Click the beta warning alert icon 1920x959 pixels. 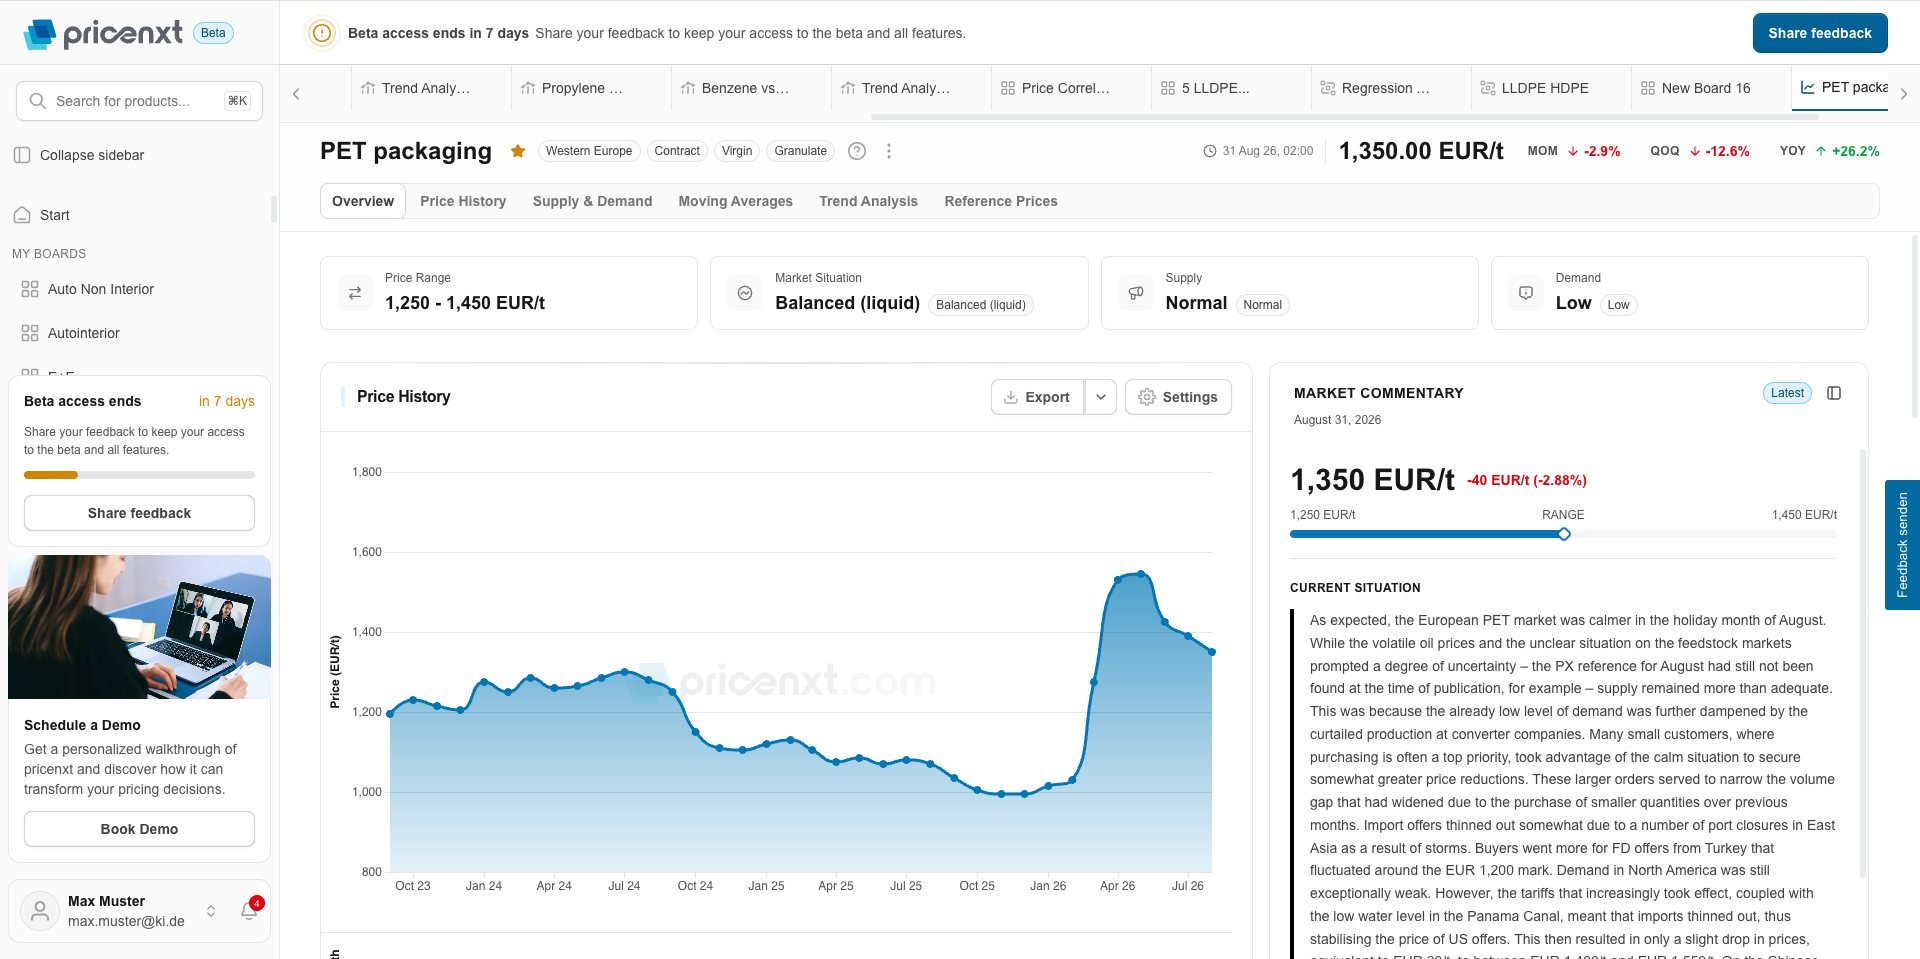[x=322, y=33]
